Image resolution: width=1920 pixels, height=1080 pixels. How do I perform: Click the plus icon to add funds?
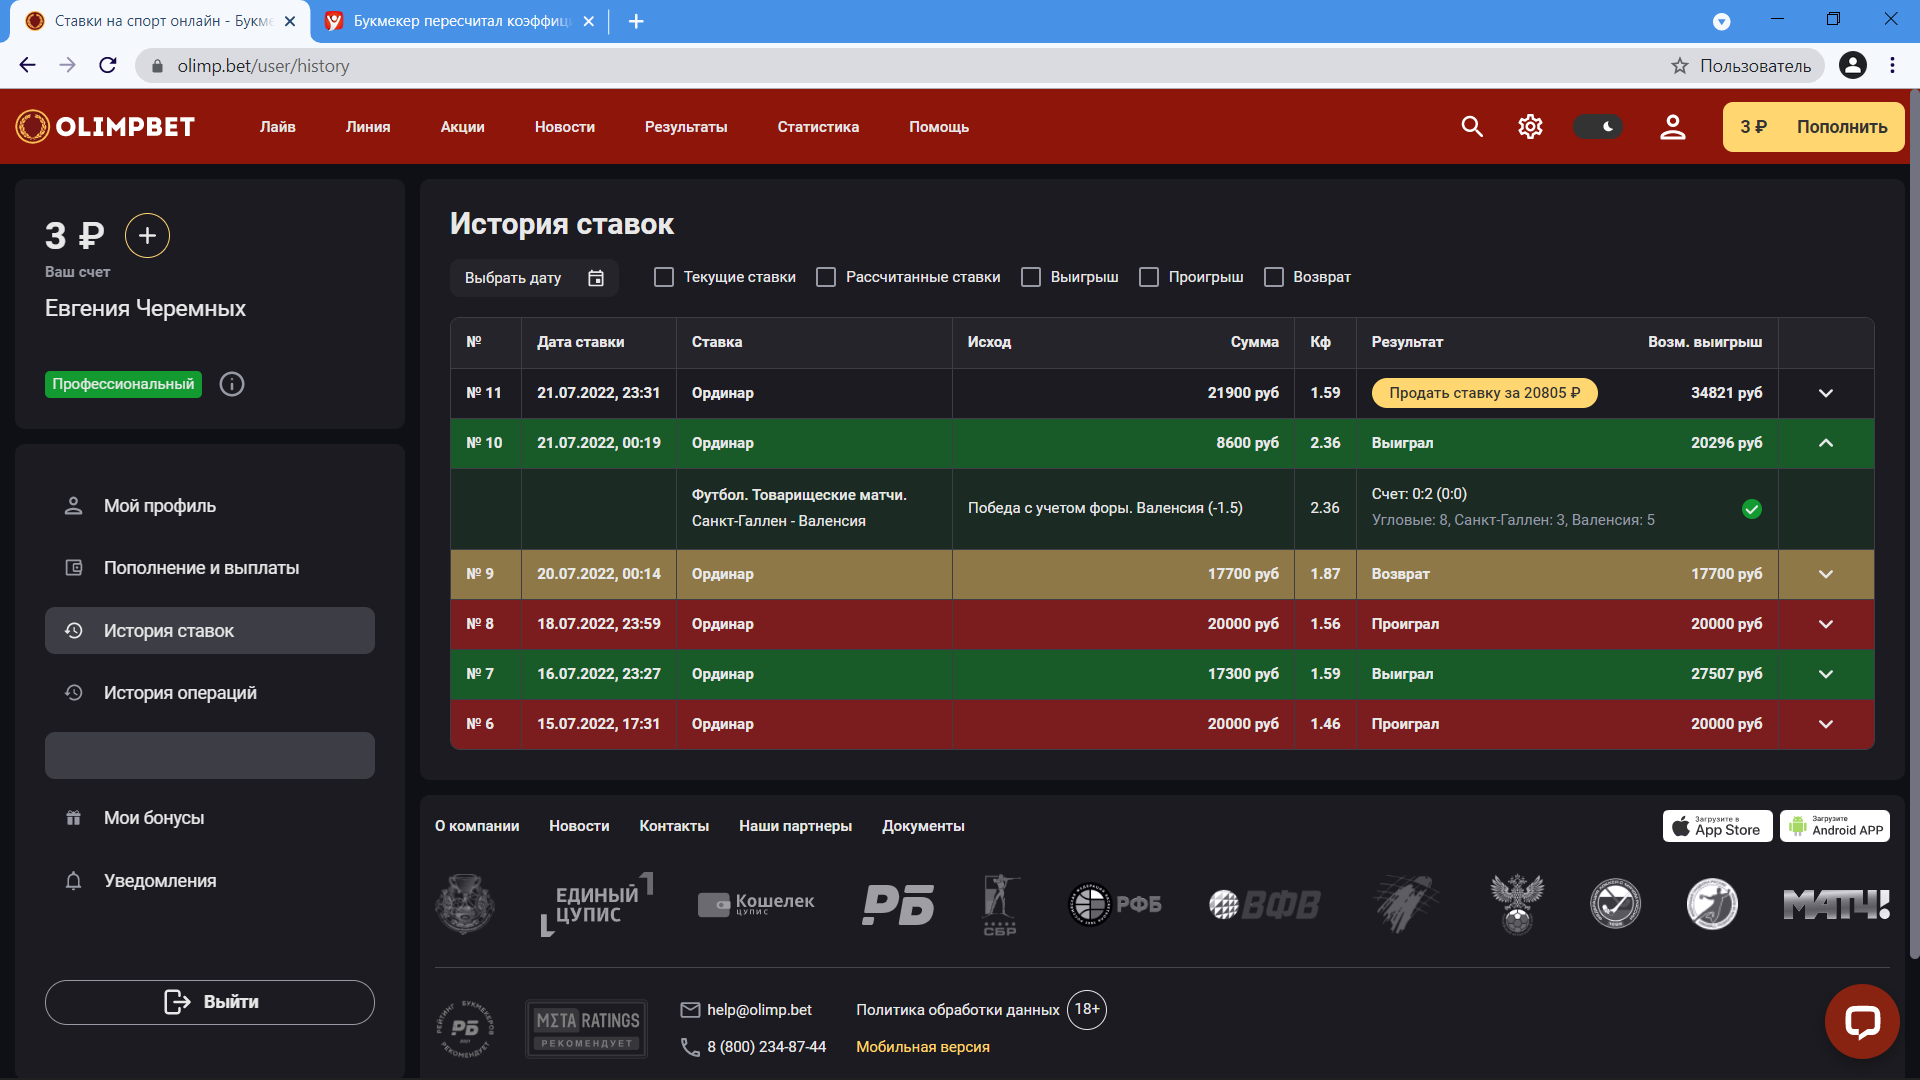[147, 236]
